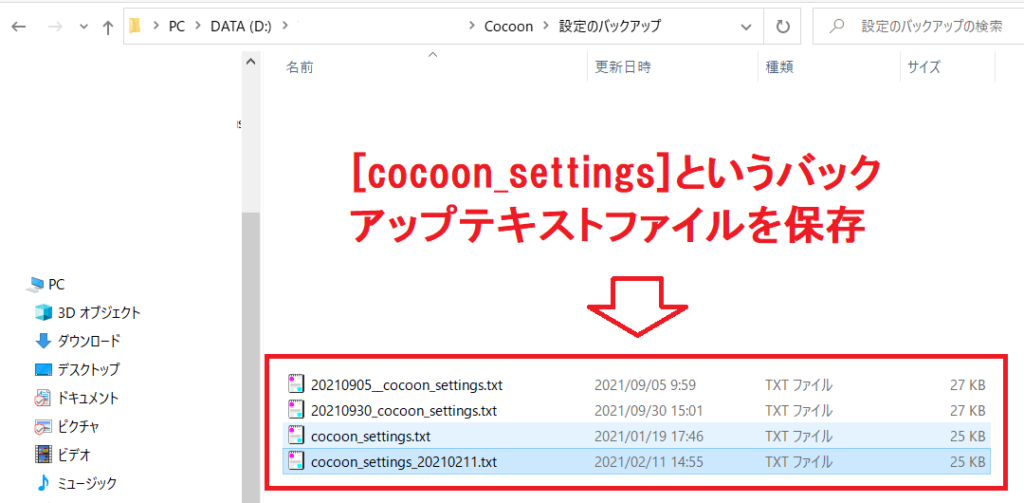Expand chevron between Cocoon and 設定のバックアップ
The image size is (1024, 503).
coord(546,27)
